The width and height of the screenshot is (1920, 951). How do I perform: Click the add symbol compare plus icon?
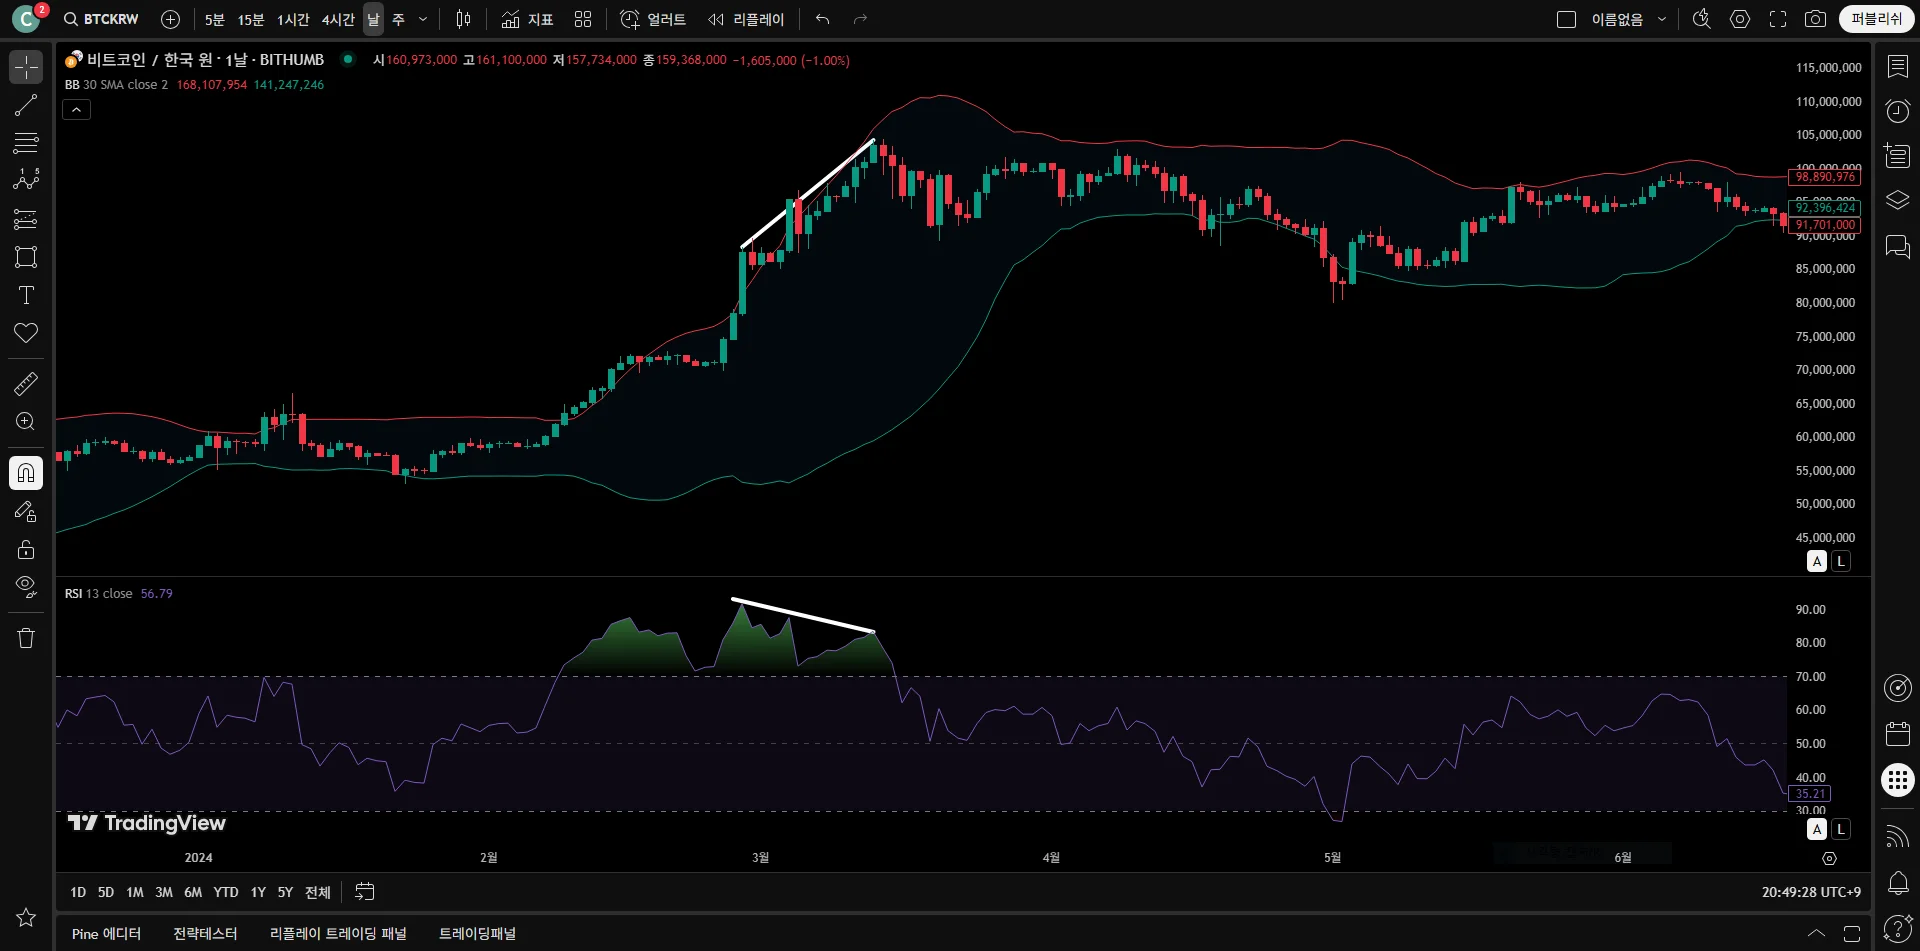(171, 19)
